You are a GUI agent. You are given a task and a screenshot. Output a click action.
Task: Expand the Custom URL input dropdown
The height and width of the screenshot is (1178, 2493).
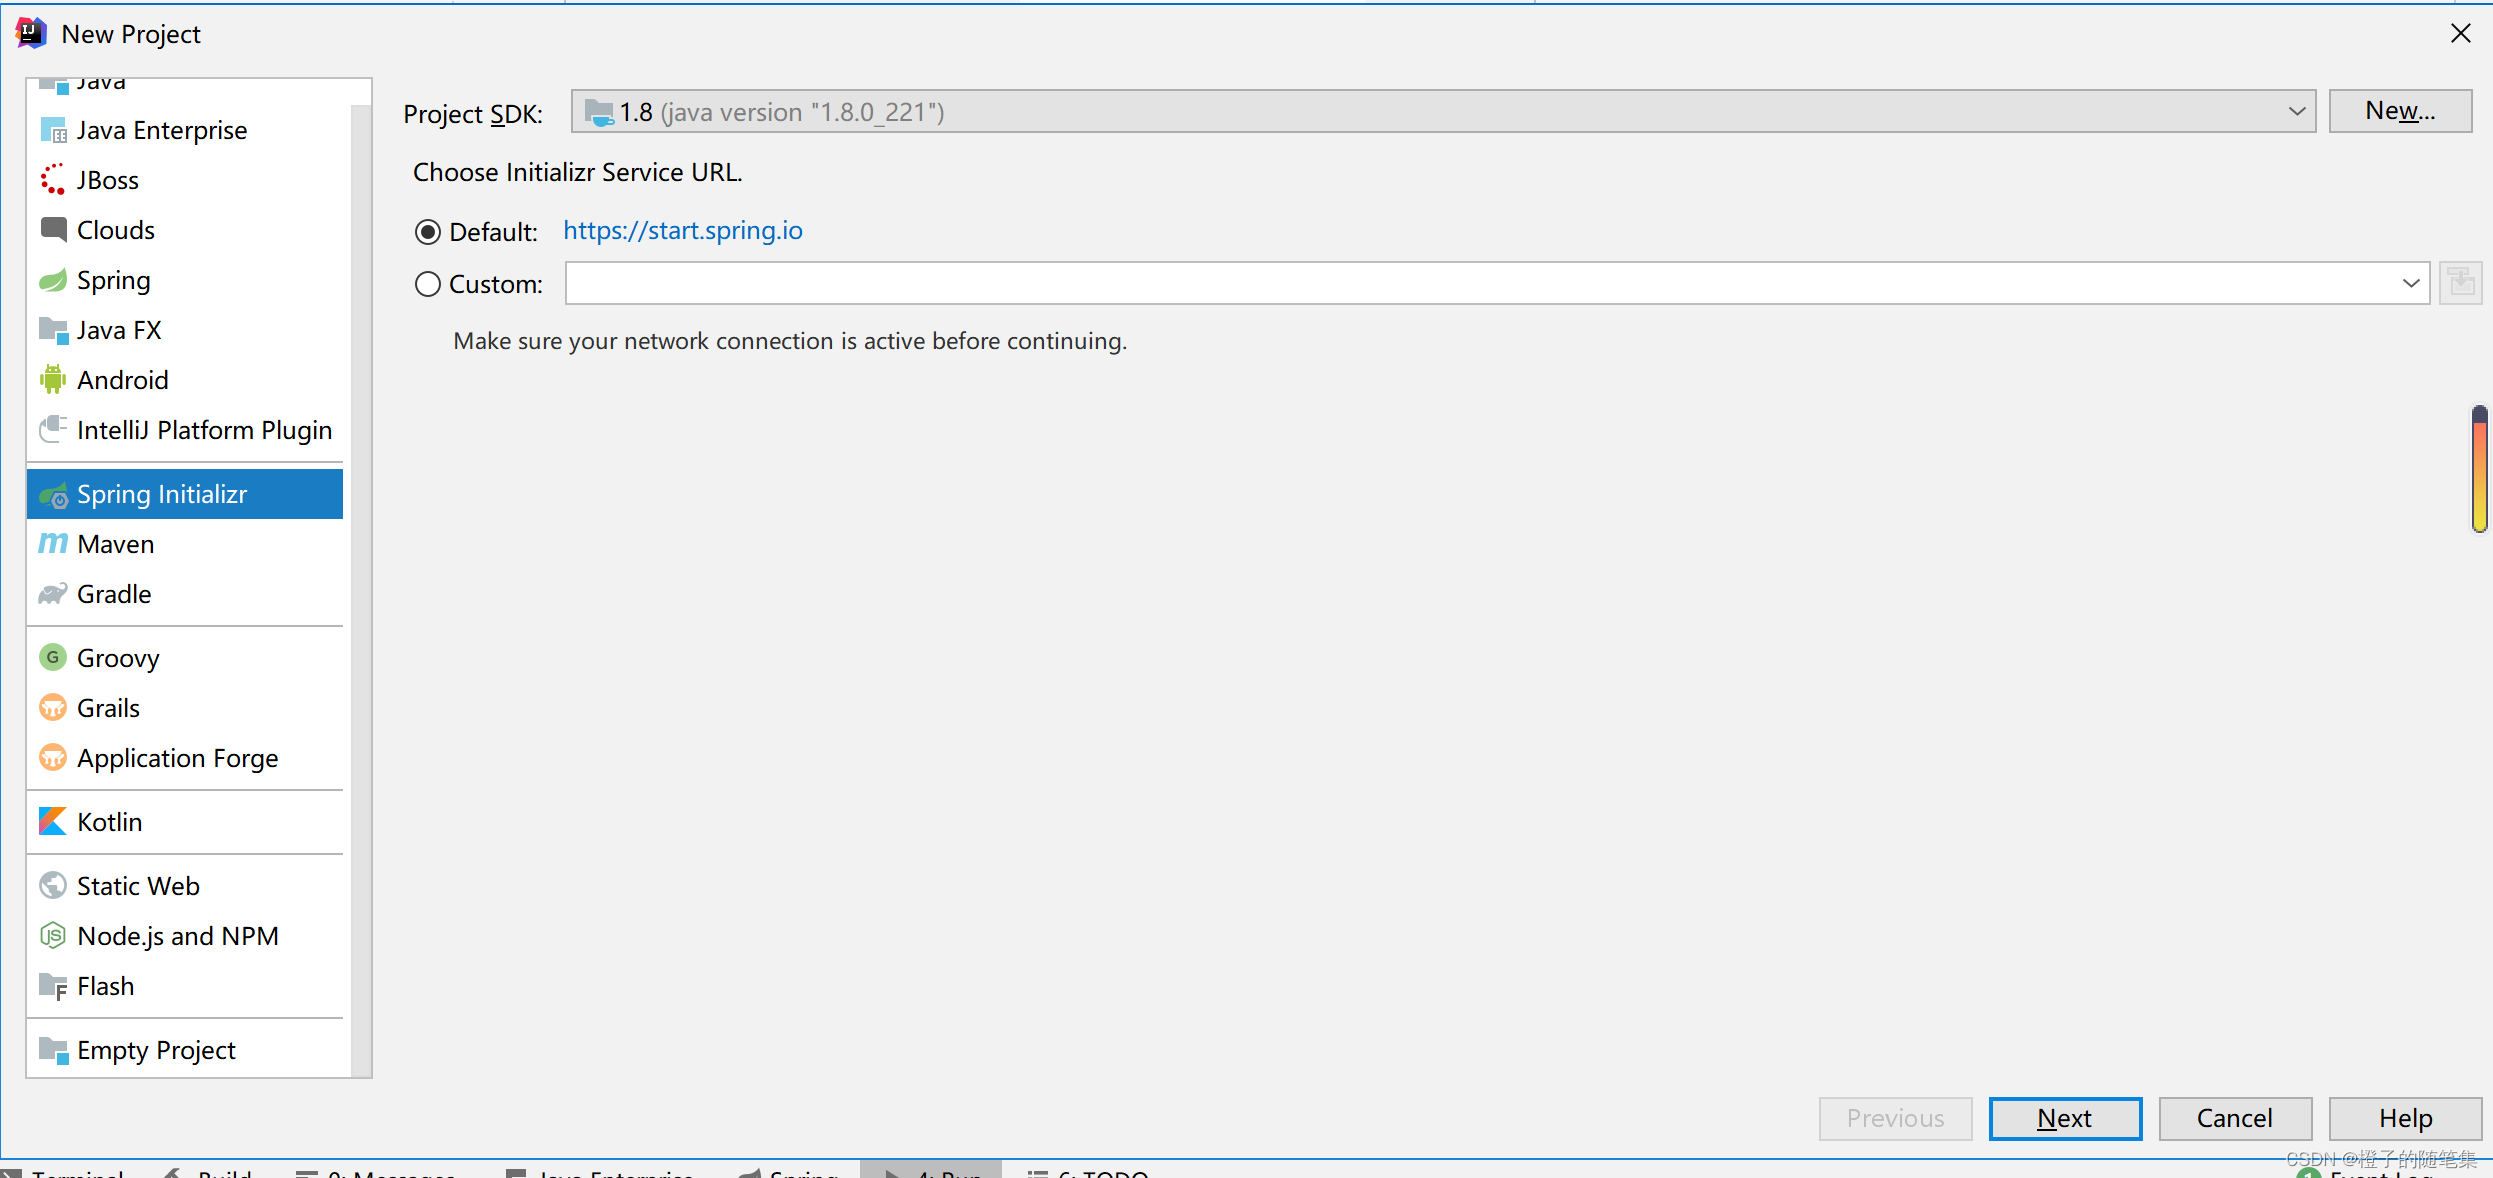pos(2412,283)
